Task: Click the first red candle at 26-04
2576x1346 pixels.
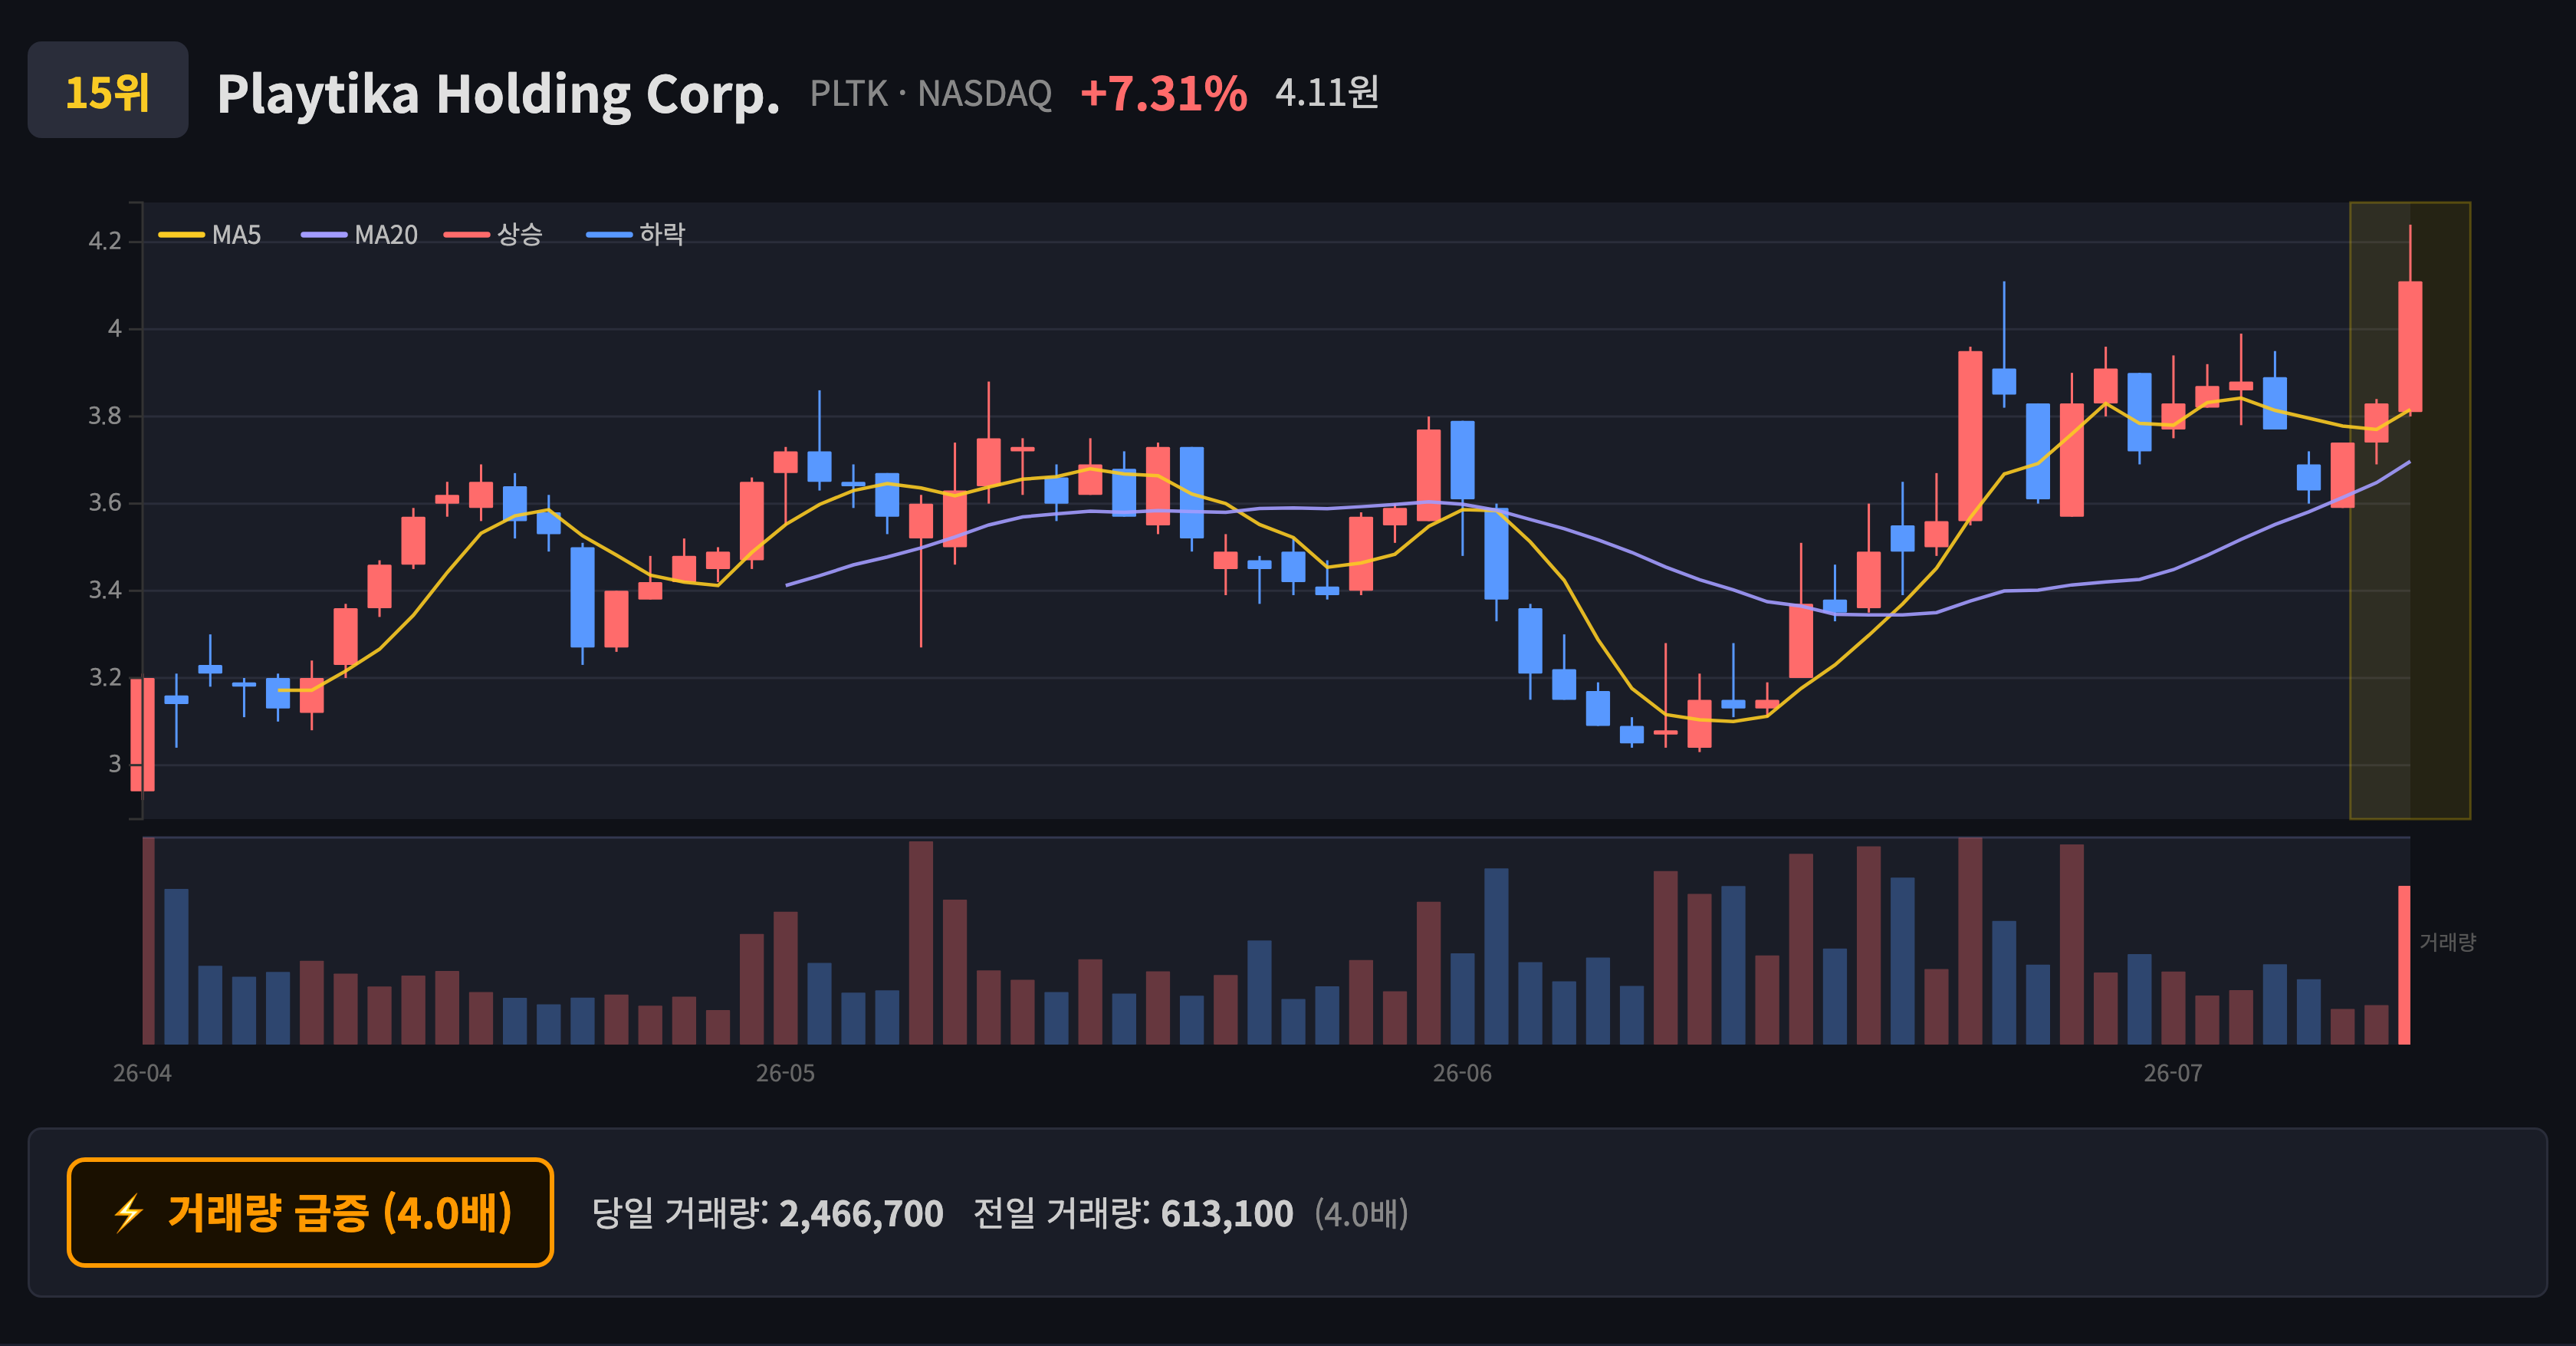Action: pyautogui.click(x=143, y=734)
